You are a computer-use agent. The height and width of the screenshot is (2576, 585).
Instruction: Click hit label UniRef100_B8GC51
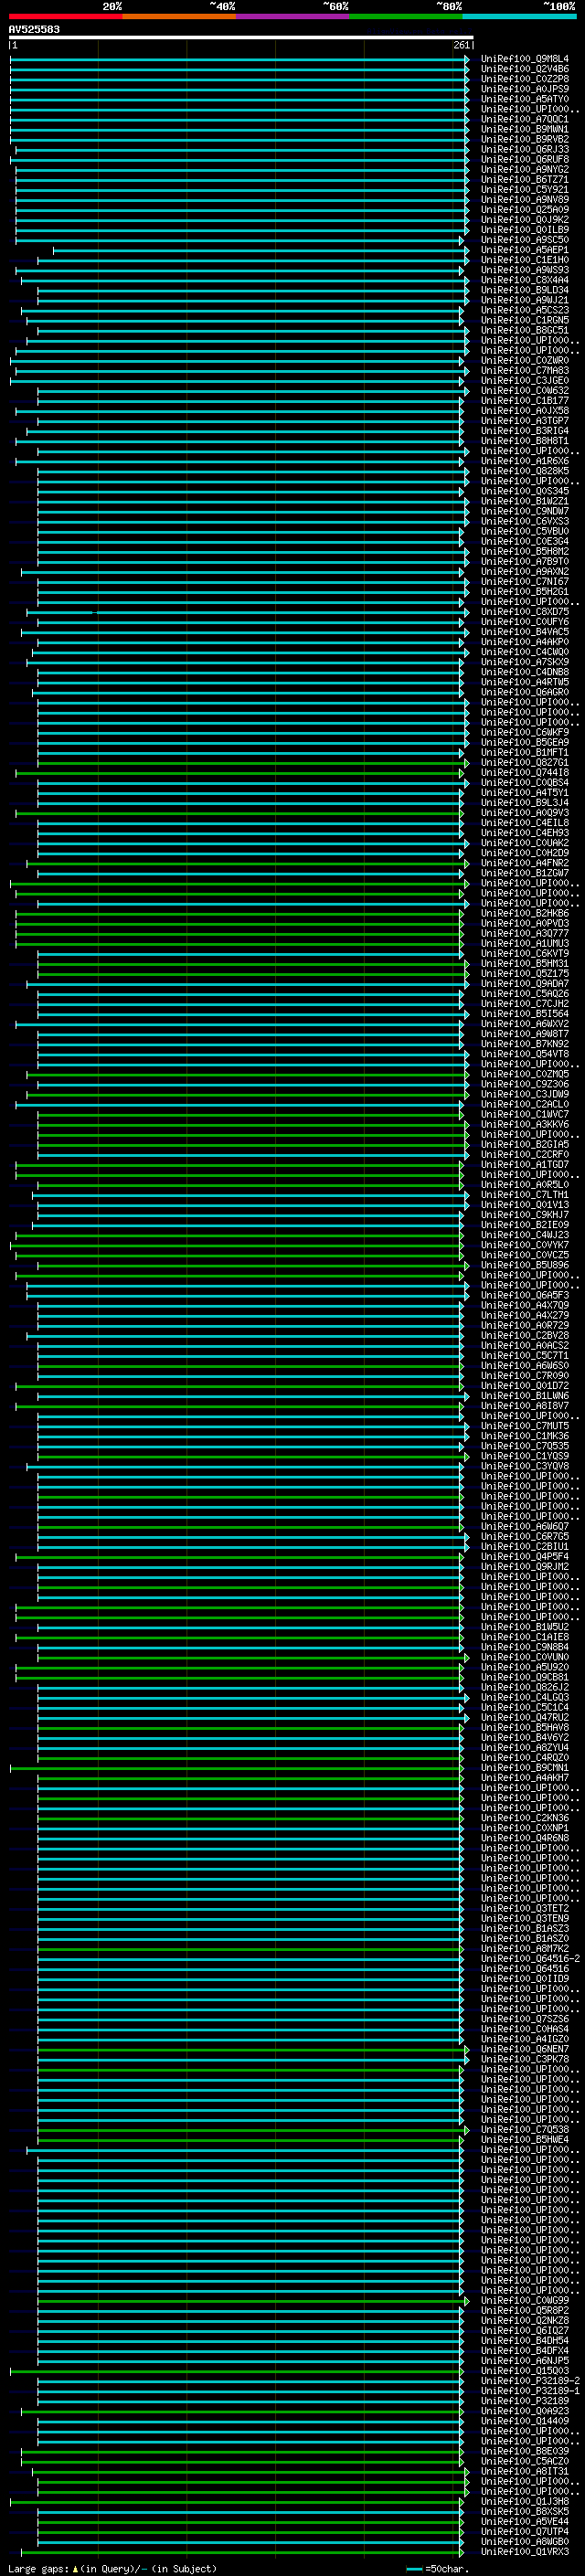click(x=524, y=331)
